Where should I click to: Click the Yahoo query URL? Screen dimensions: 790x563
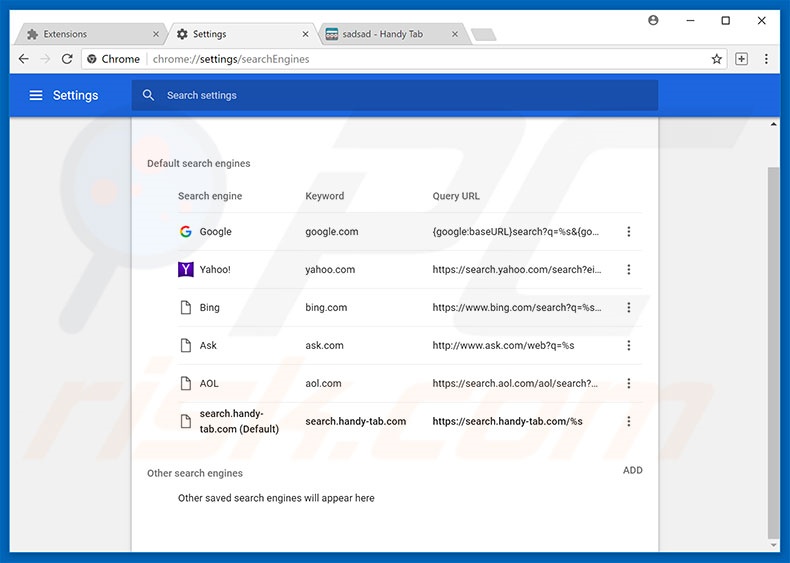click(517, 269)
